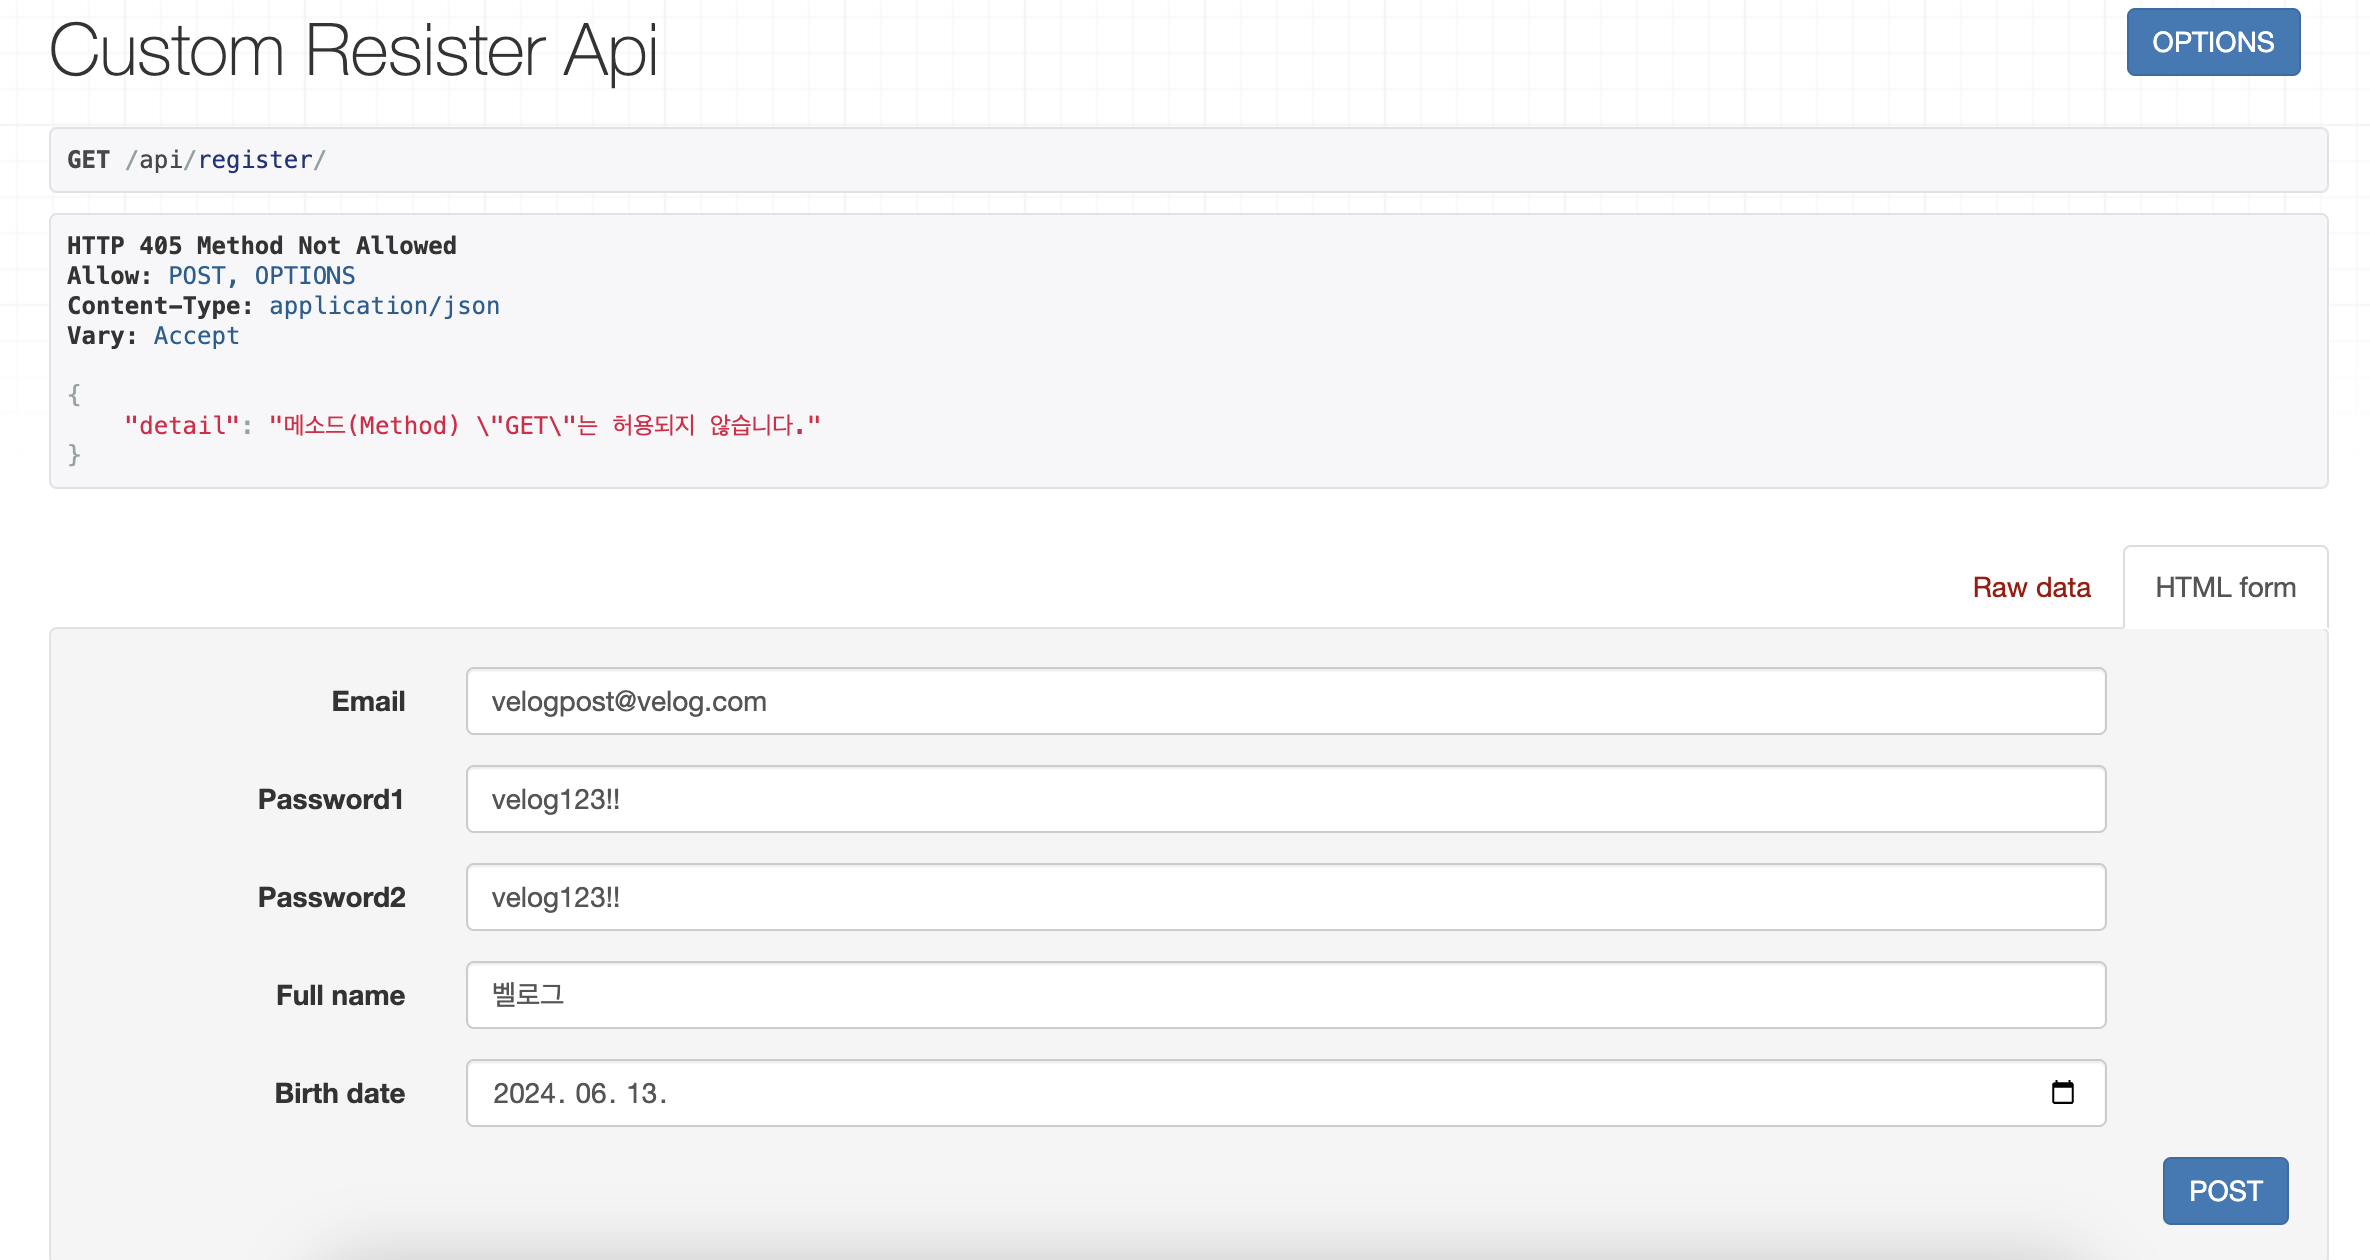Click the OPTIONS button
The image size is (2370, 1260).
click(x=2212, y=42)
